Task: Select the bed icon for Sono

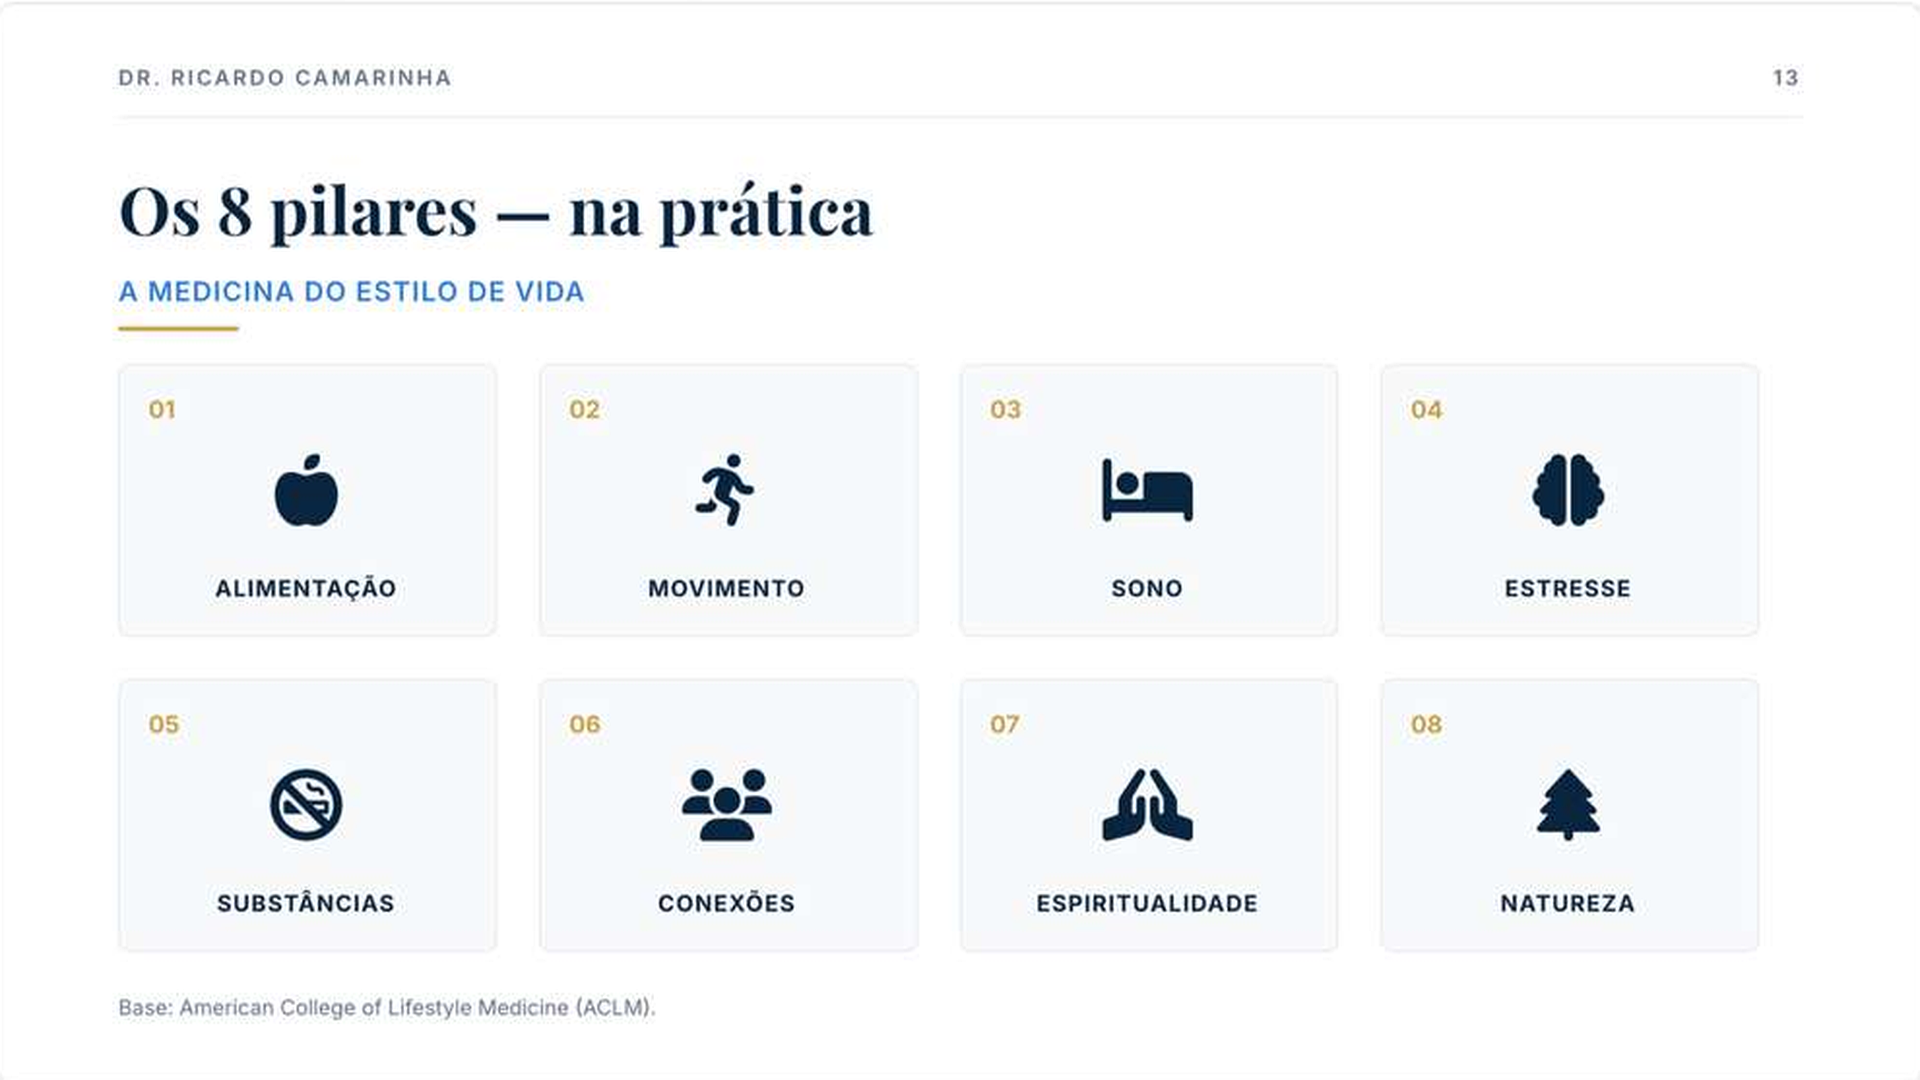Action: 1147,490
